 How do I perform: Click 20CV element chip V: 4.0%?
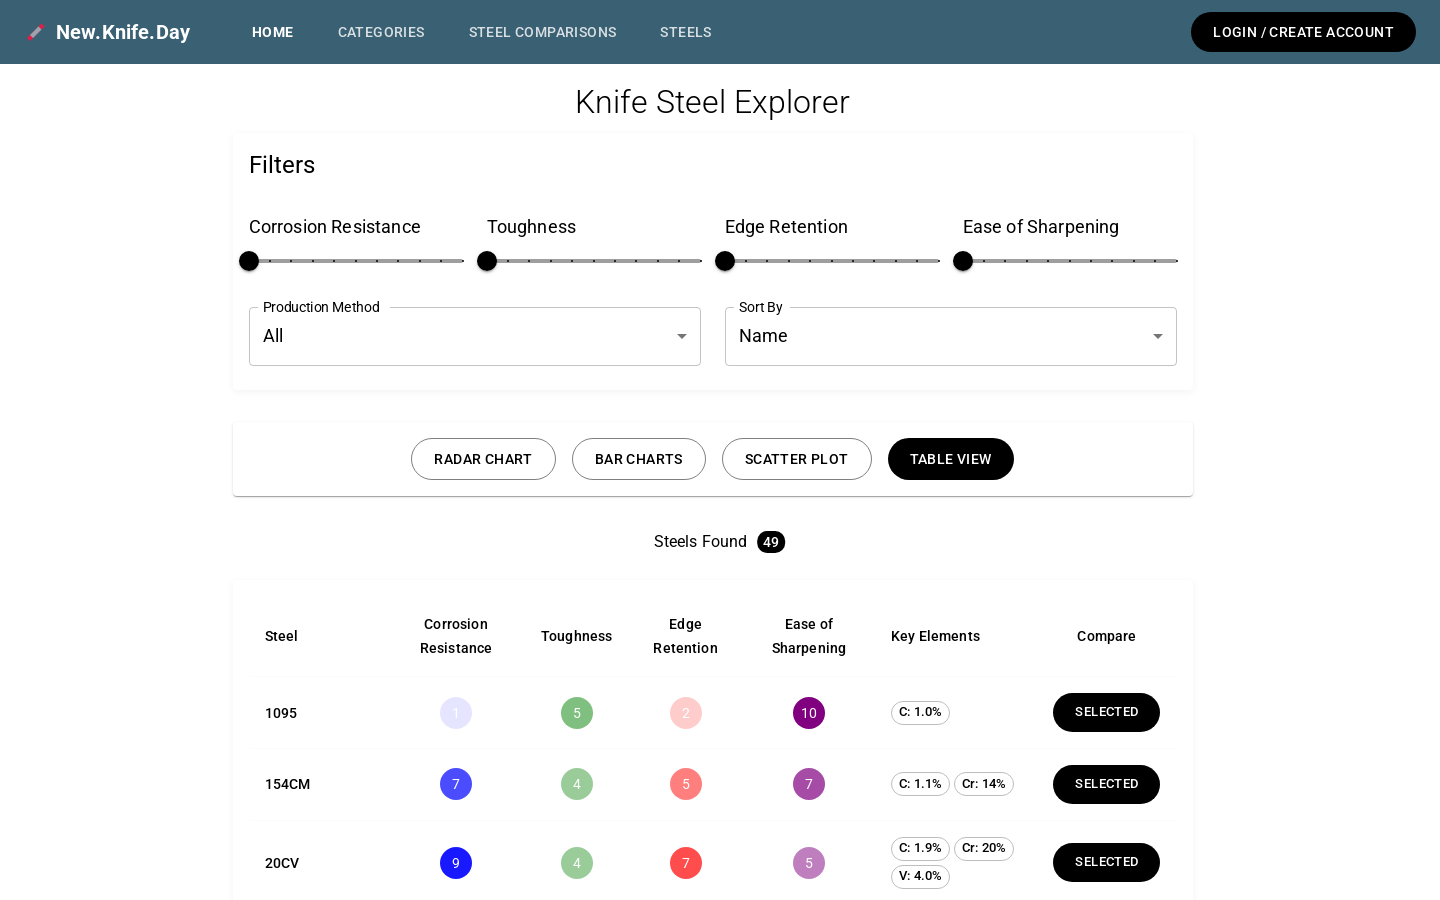click(x=920, y=876)
